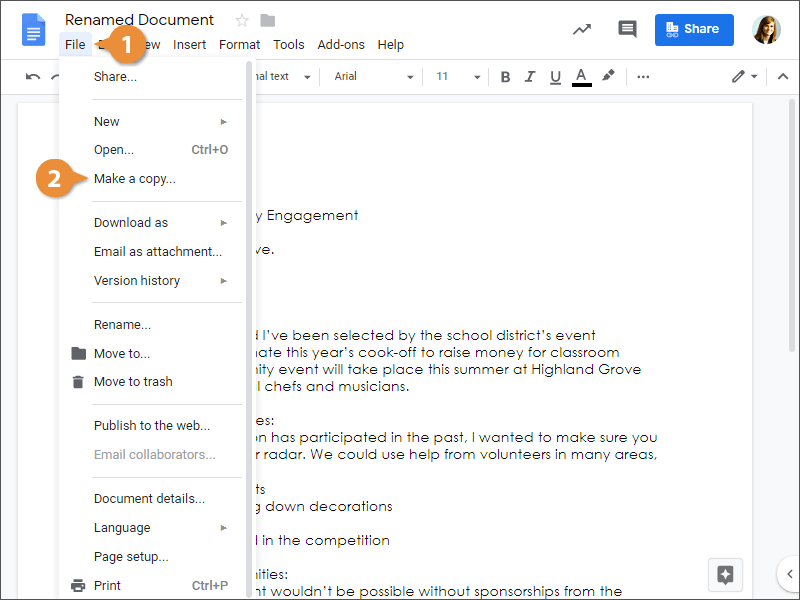The height and width of the screenshot is (600, 800).
Task: Click the Undo arrow icon
Action: pyautogui.click(x=33, y=77)
